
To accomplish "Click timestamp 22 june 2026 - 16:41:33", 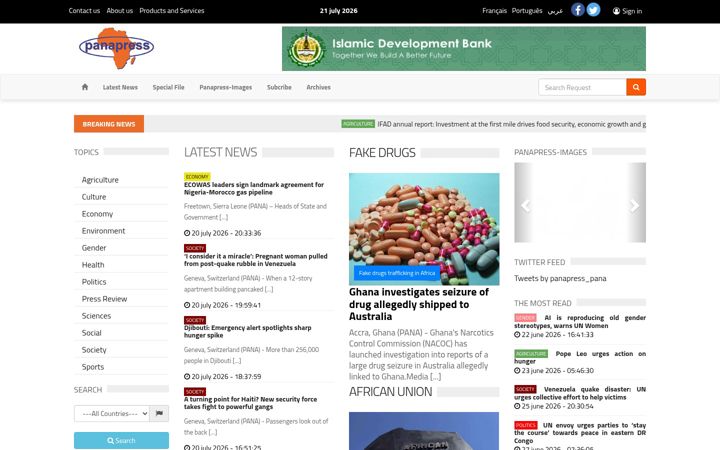I will pyautogui.click(x=554, y=335).
